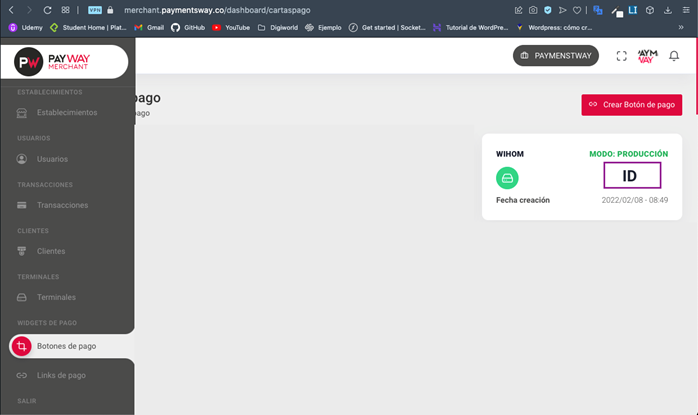Image resolution: width=698 pixels, height=415 pixels.
Task: Expand the bookmarks overflow chevron
Action: click(681, 27)
